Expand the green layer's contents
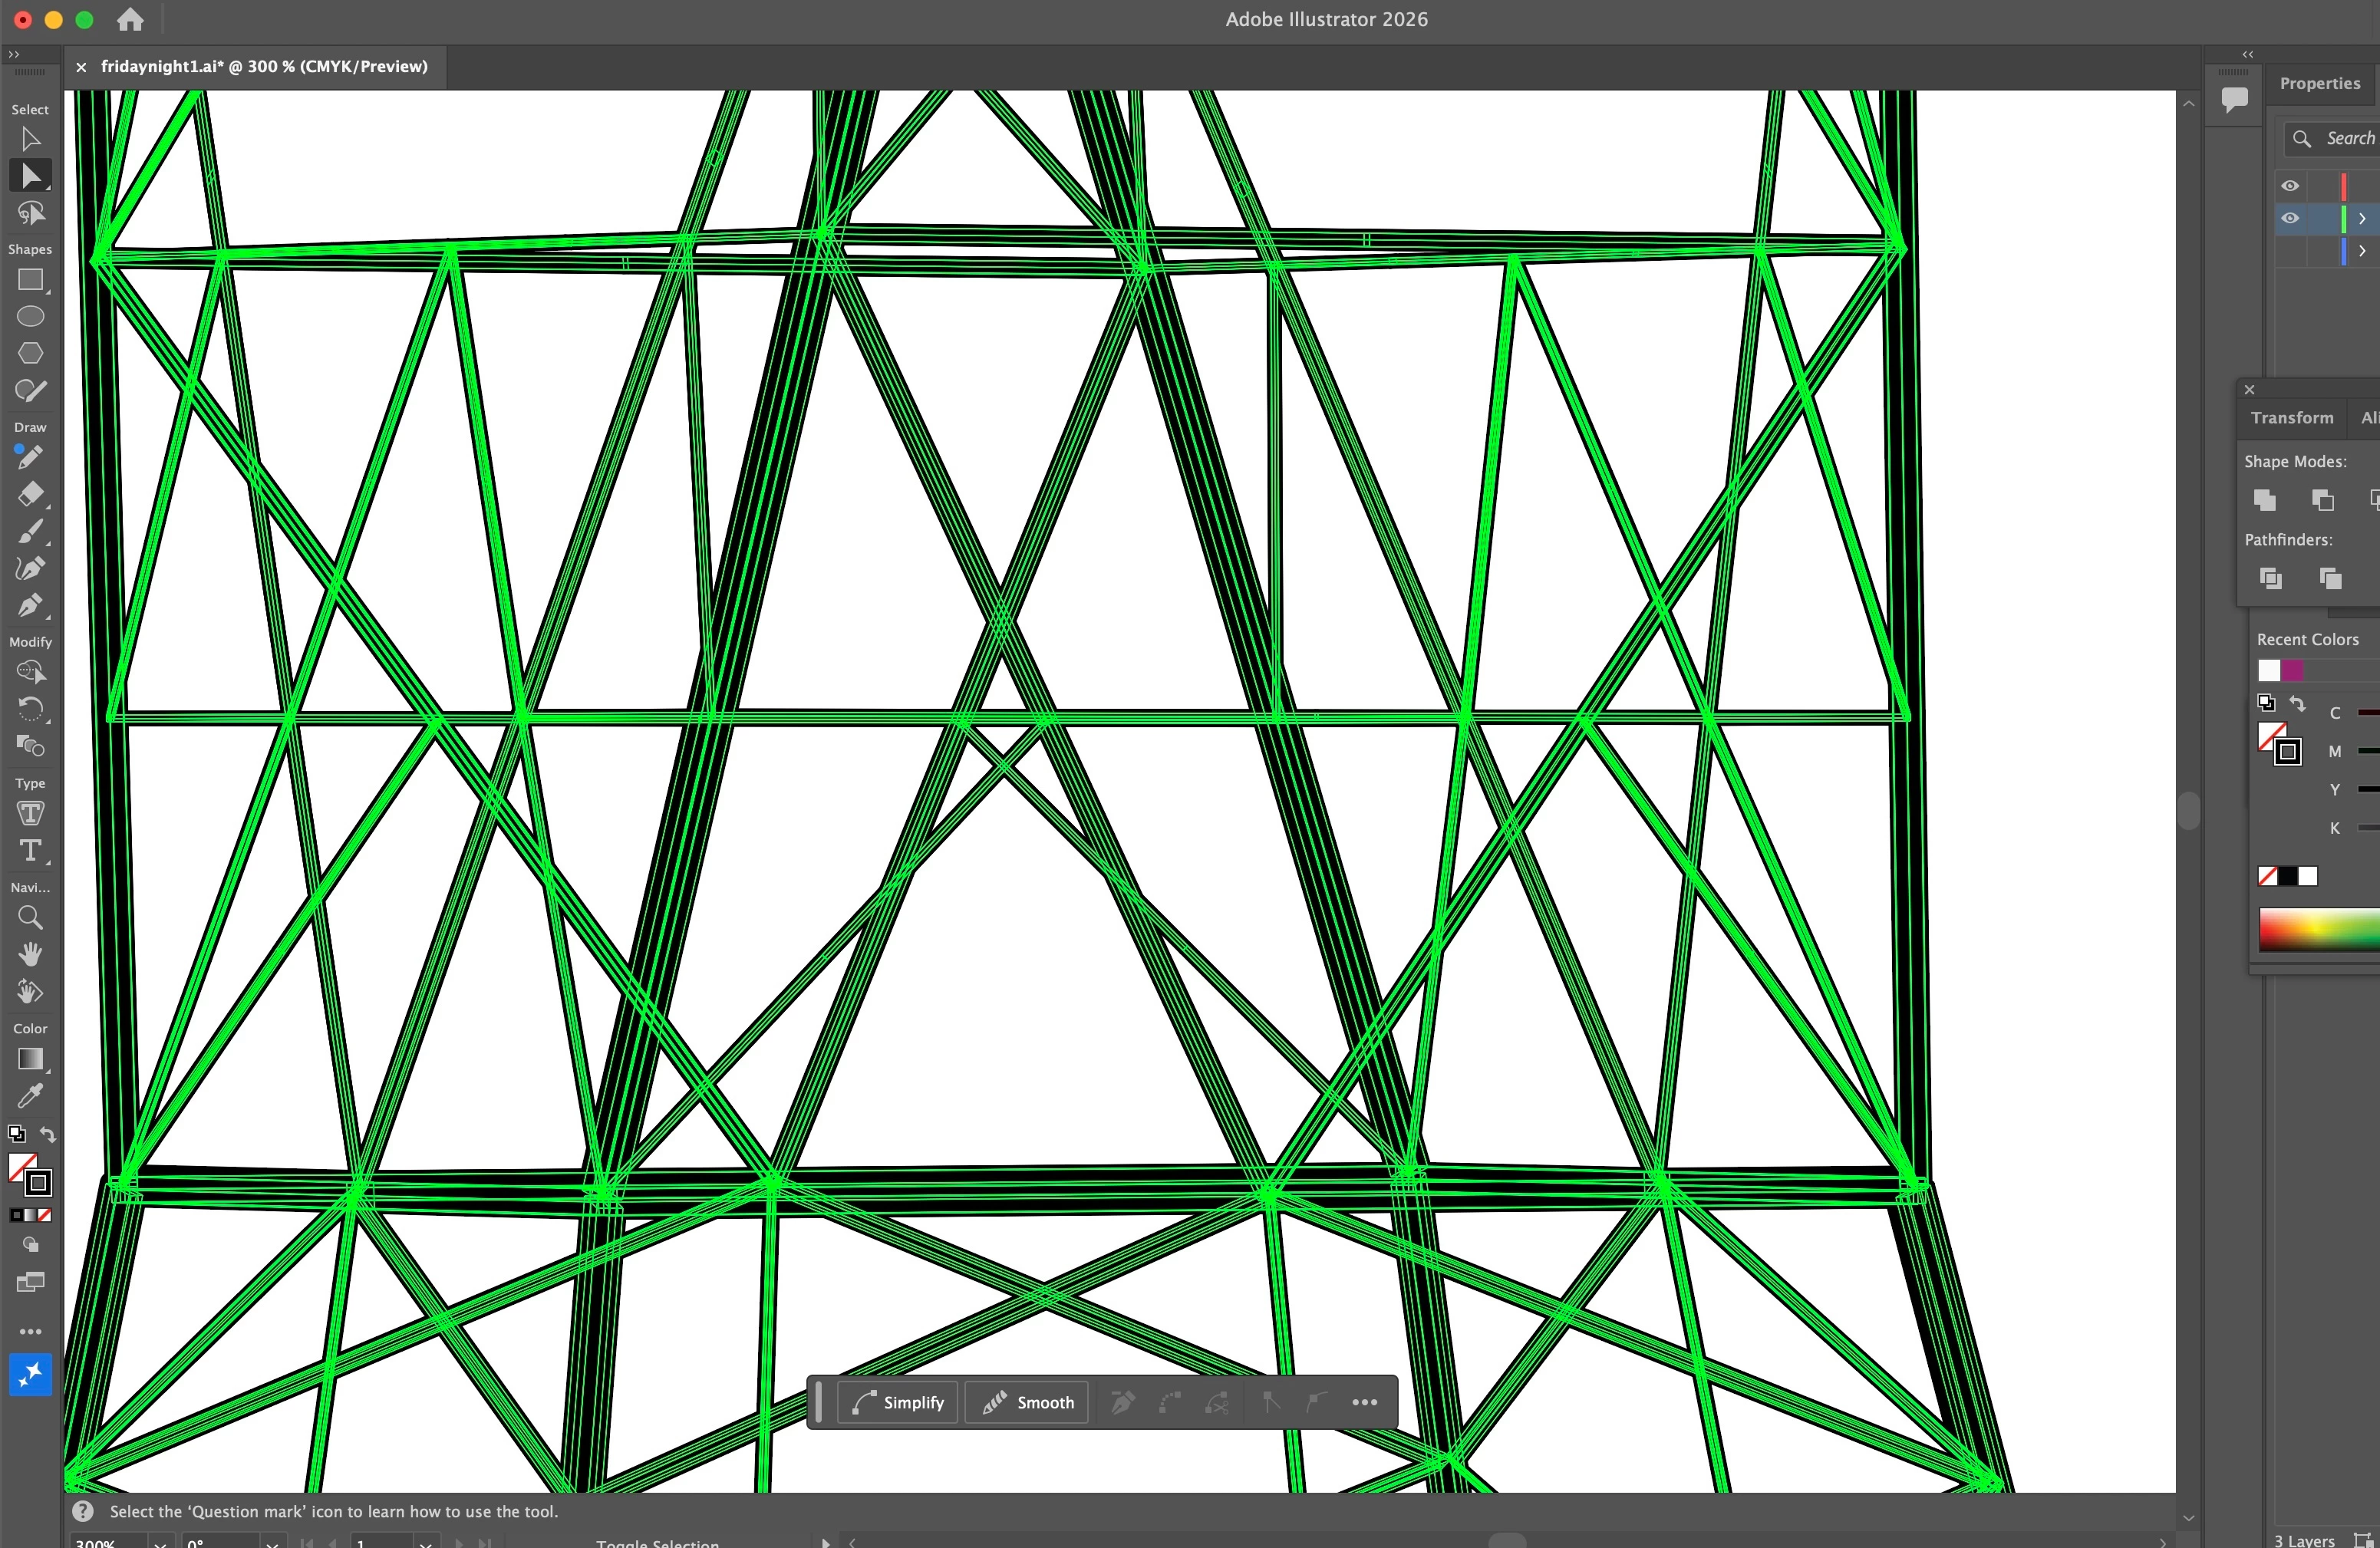Viewport: 2380px width, 1548px height. point(2362,218)
